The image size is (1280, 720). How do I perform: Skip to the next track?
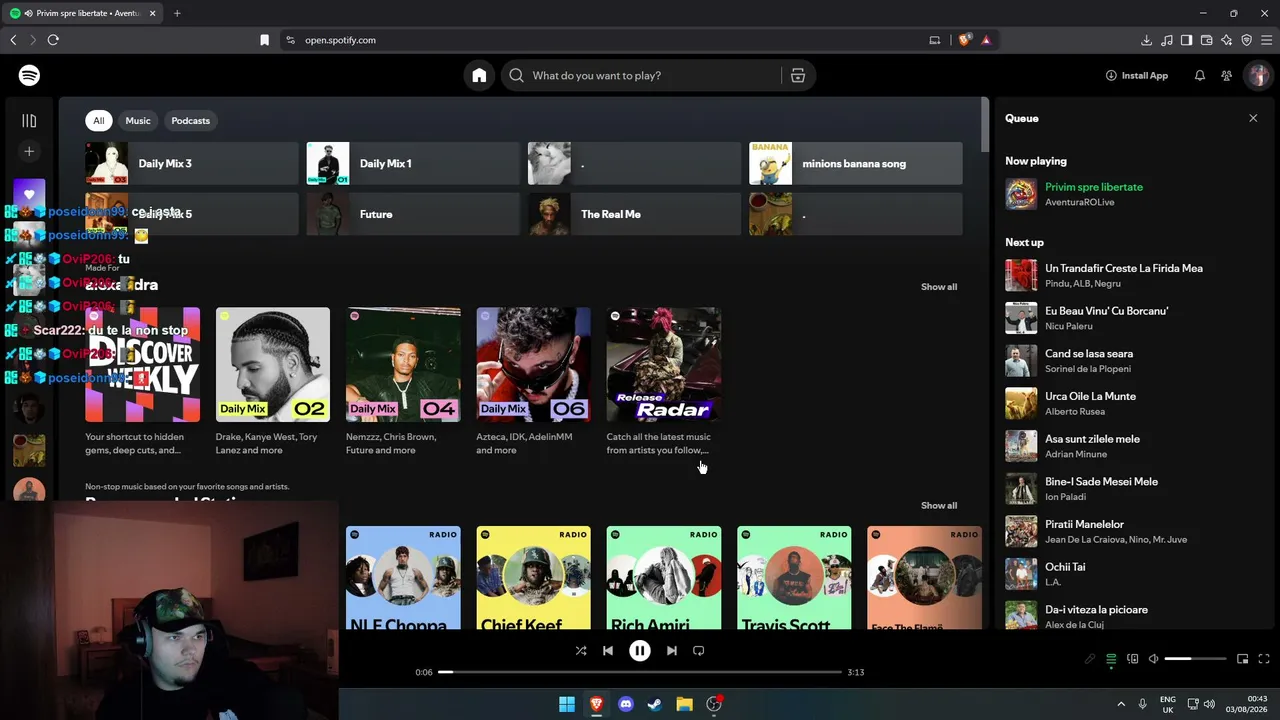coord(672,651)
